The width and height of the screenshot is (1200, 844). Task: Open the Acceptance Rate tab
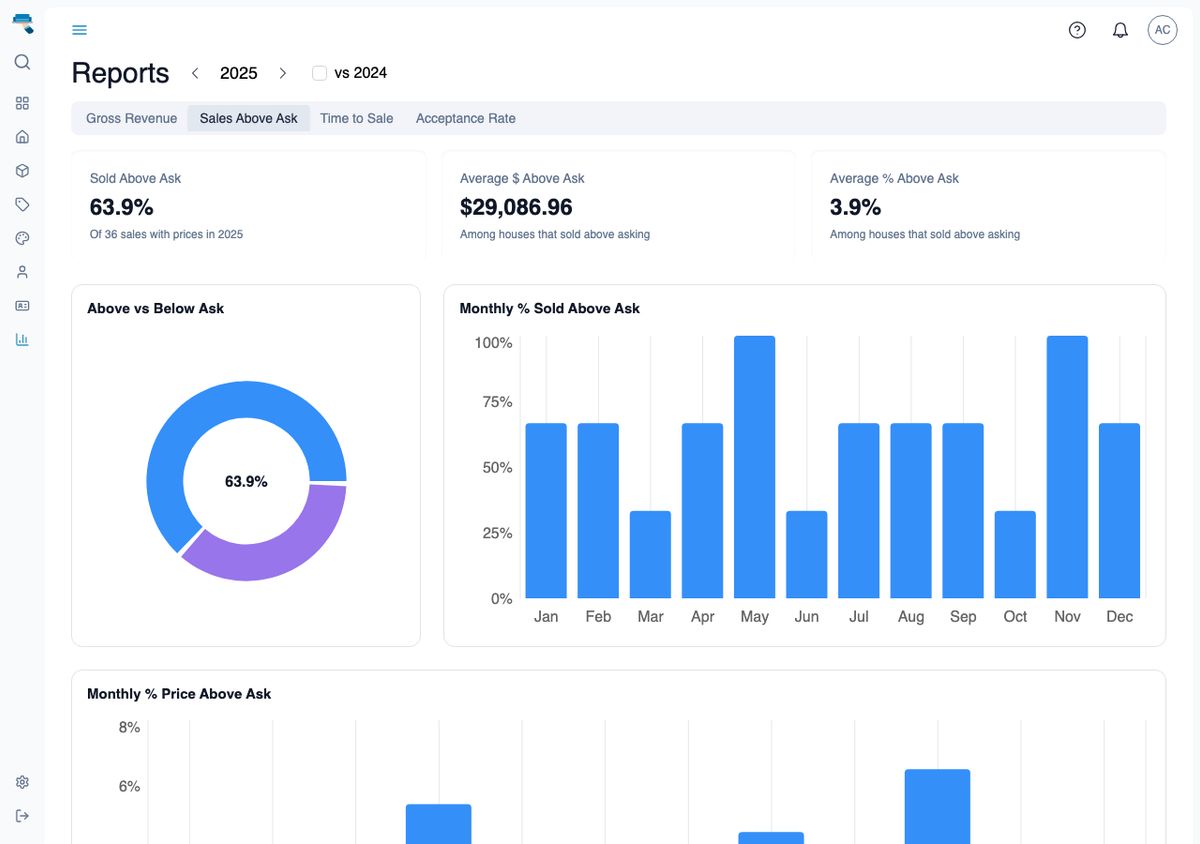[x=466, y=118]
